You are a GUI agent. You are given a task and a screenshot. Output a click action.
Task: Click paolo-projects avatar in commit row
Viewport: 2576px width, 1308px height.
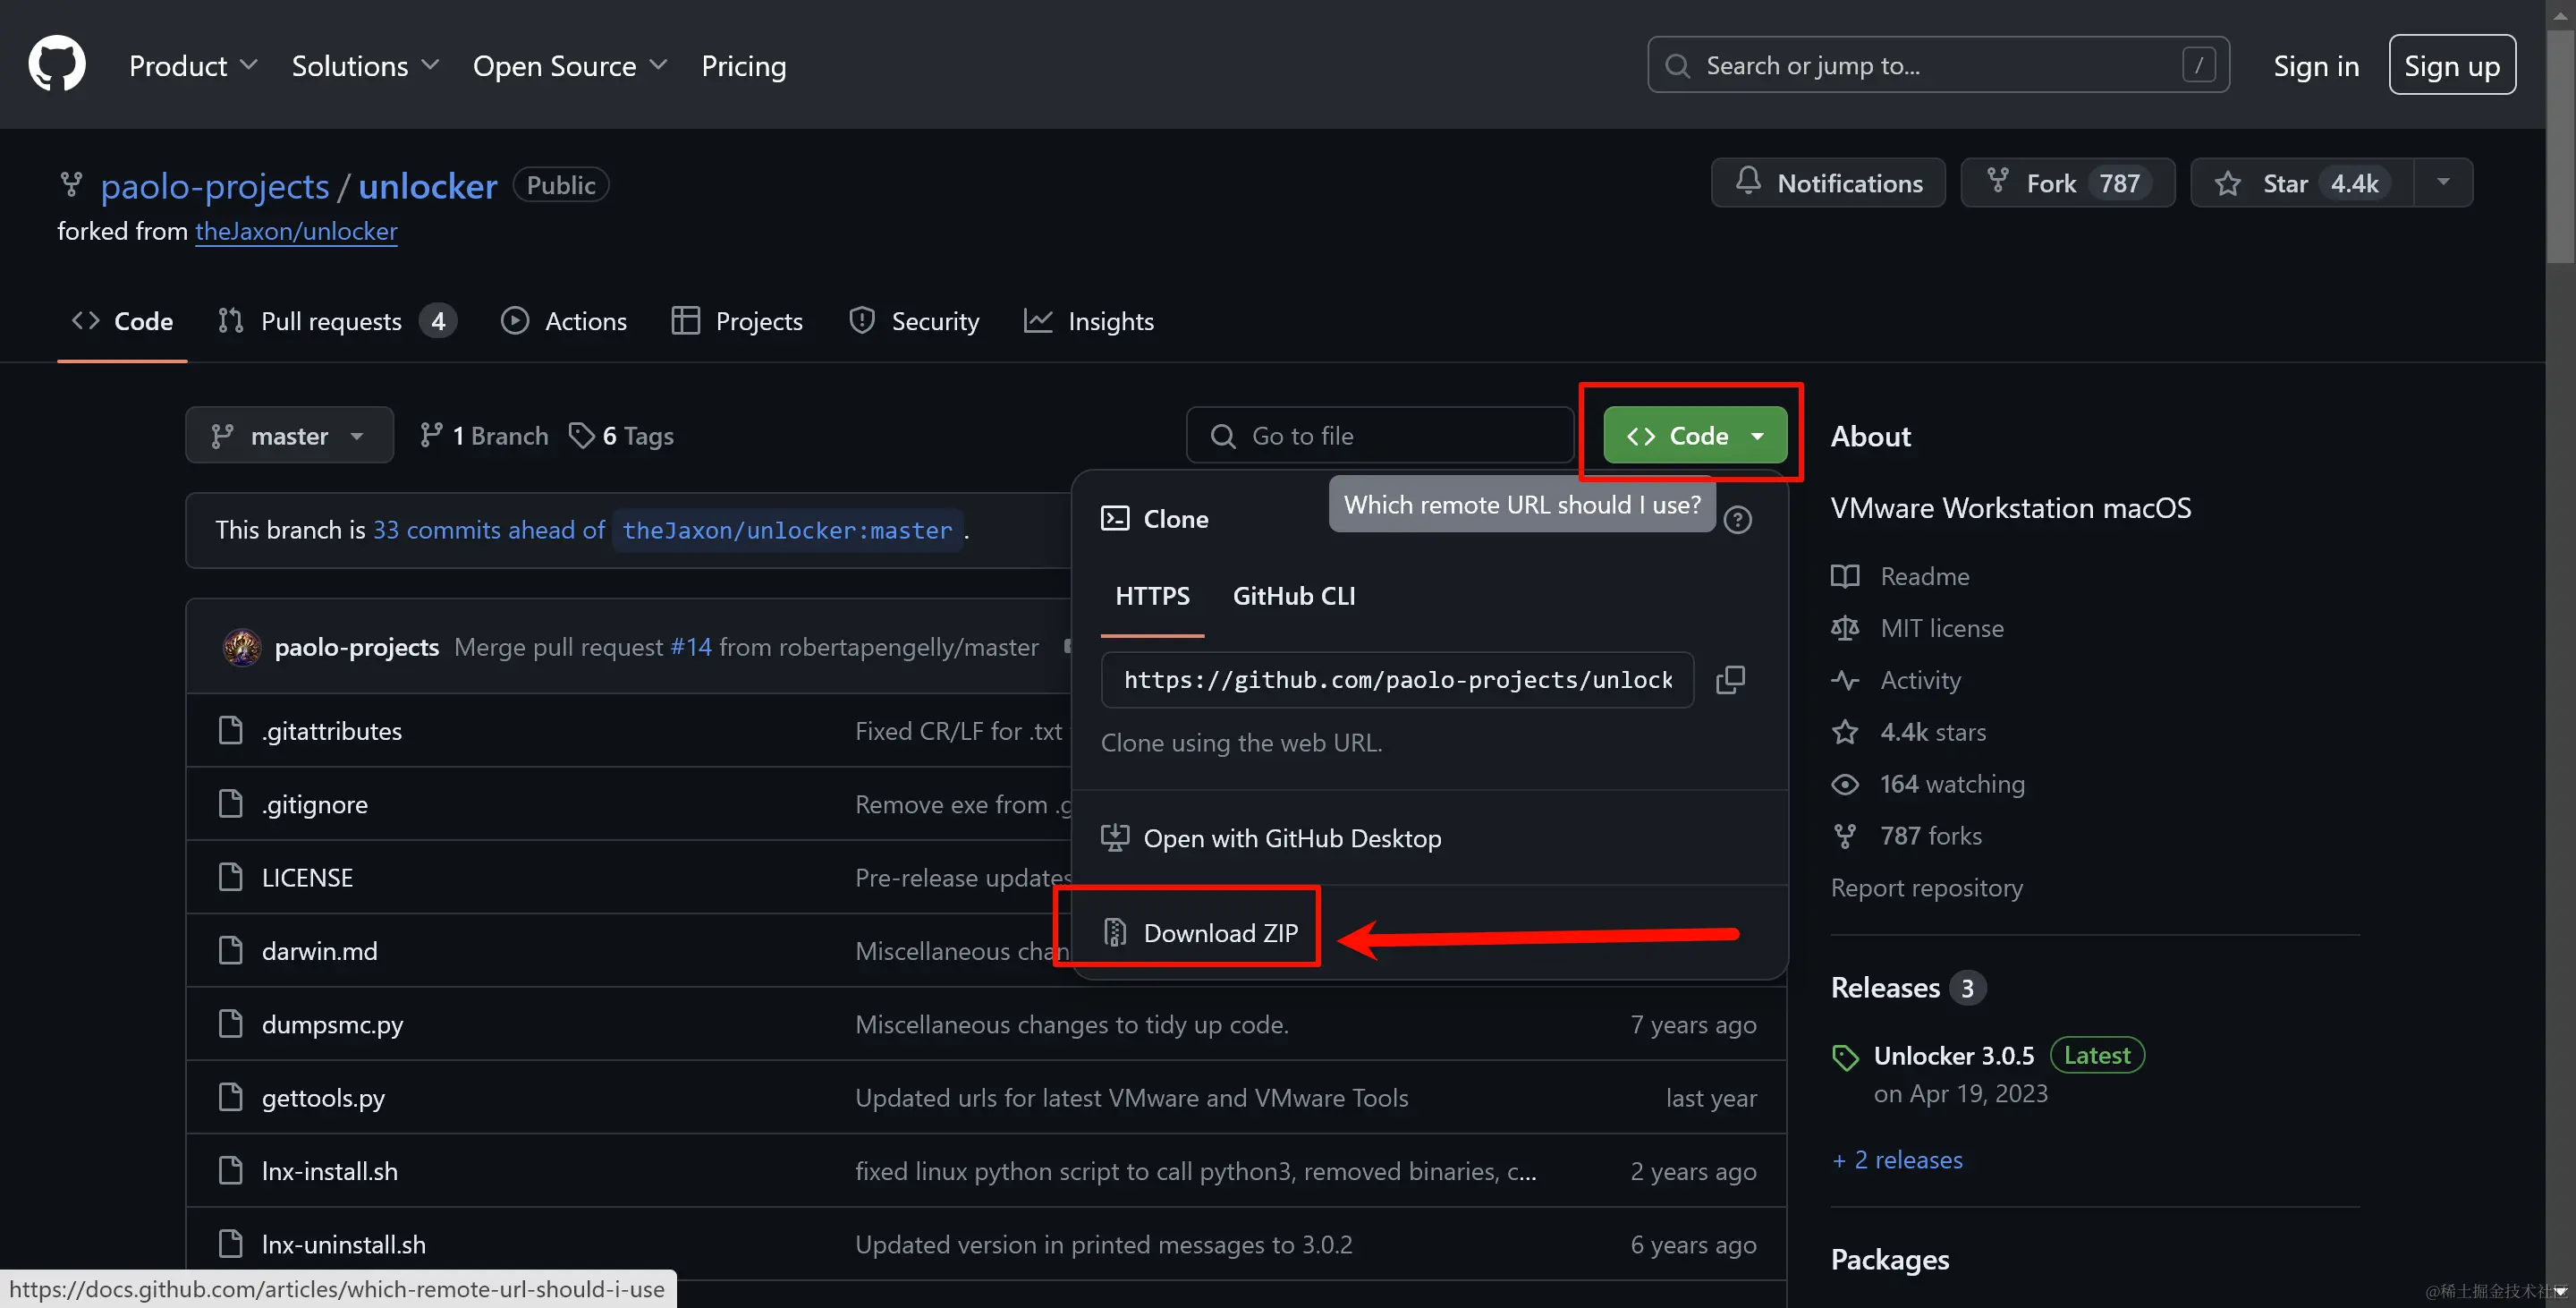(242, 647)
